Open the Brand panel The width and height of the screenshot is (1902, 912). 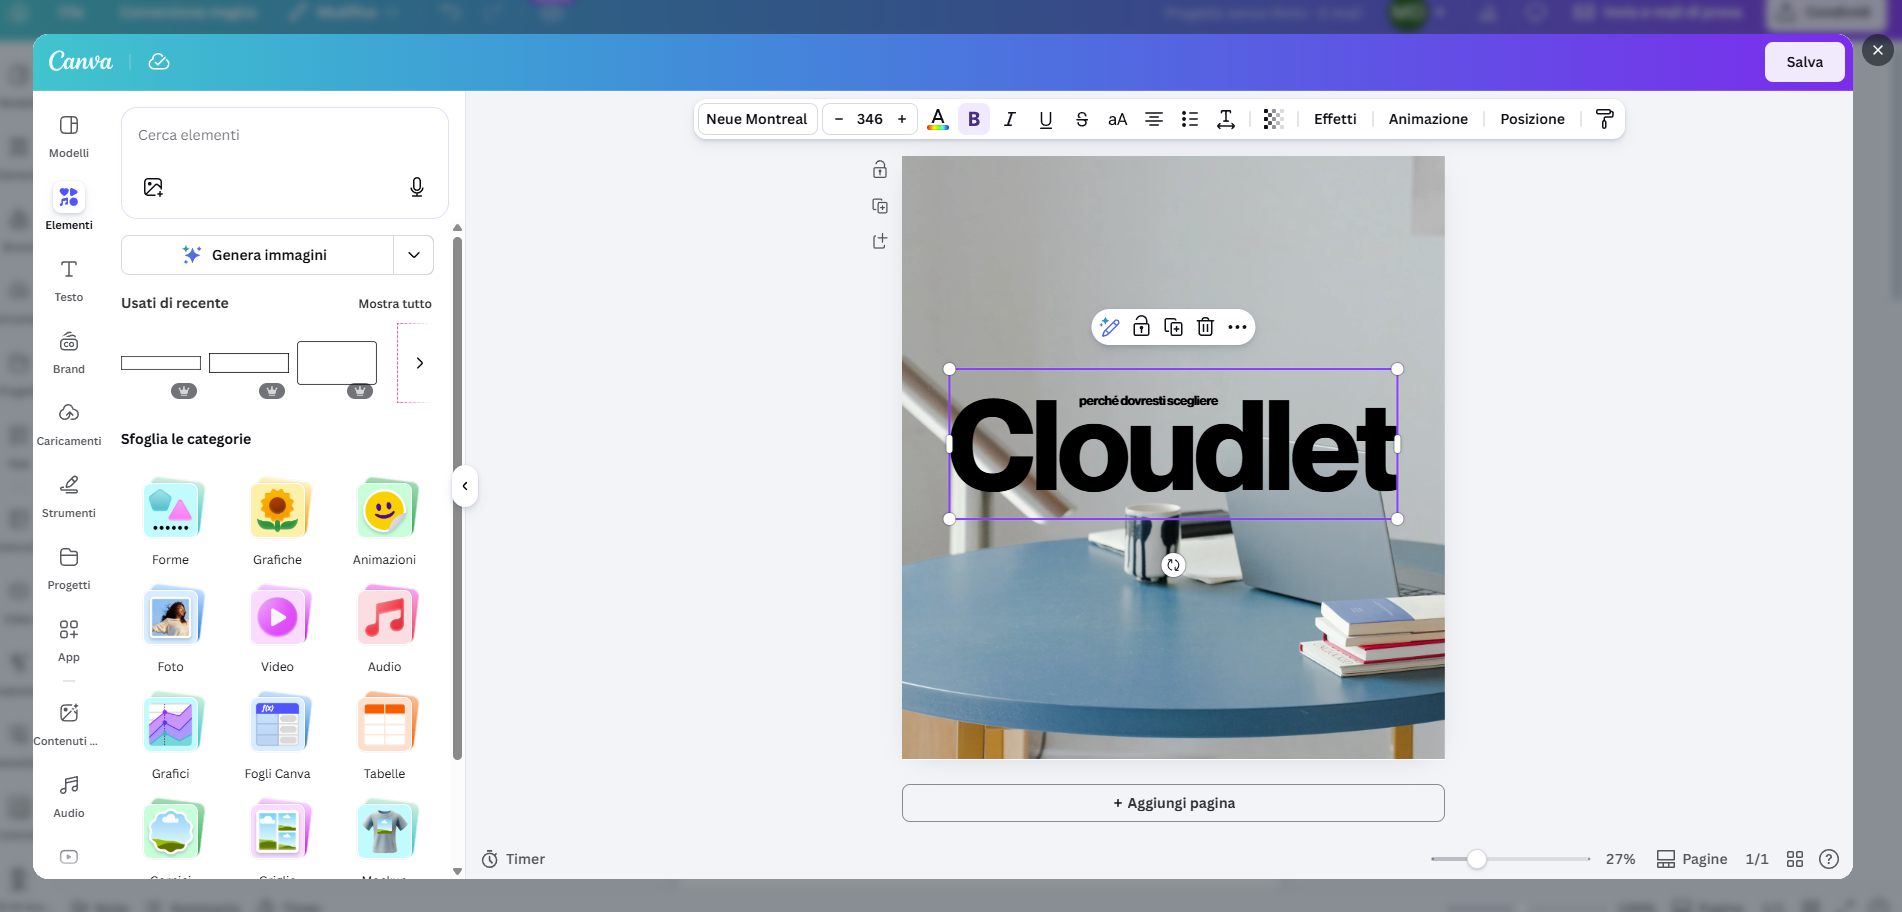[69, 352]
